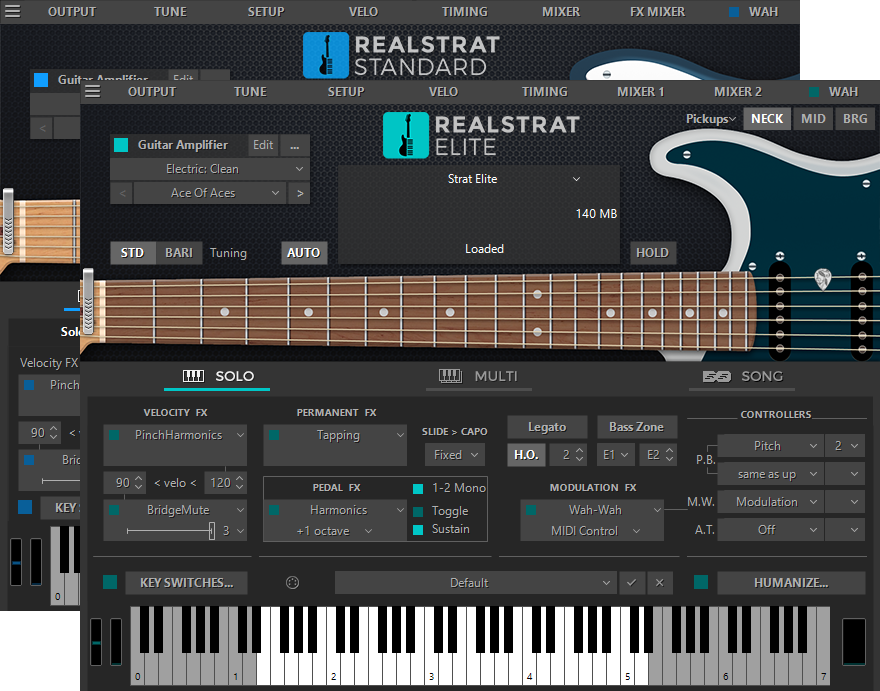This screenshot has width=880, height=691.
Task: Open the HUMANIZE settings
Action: 791,582
